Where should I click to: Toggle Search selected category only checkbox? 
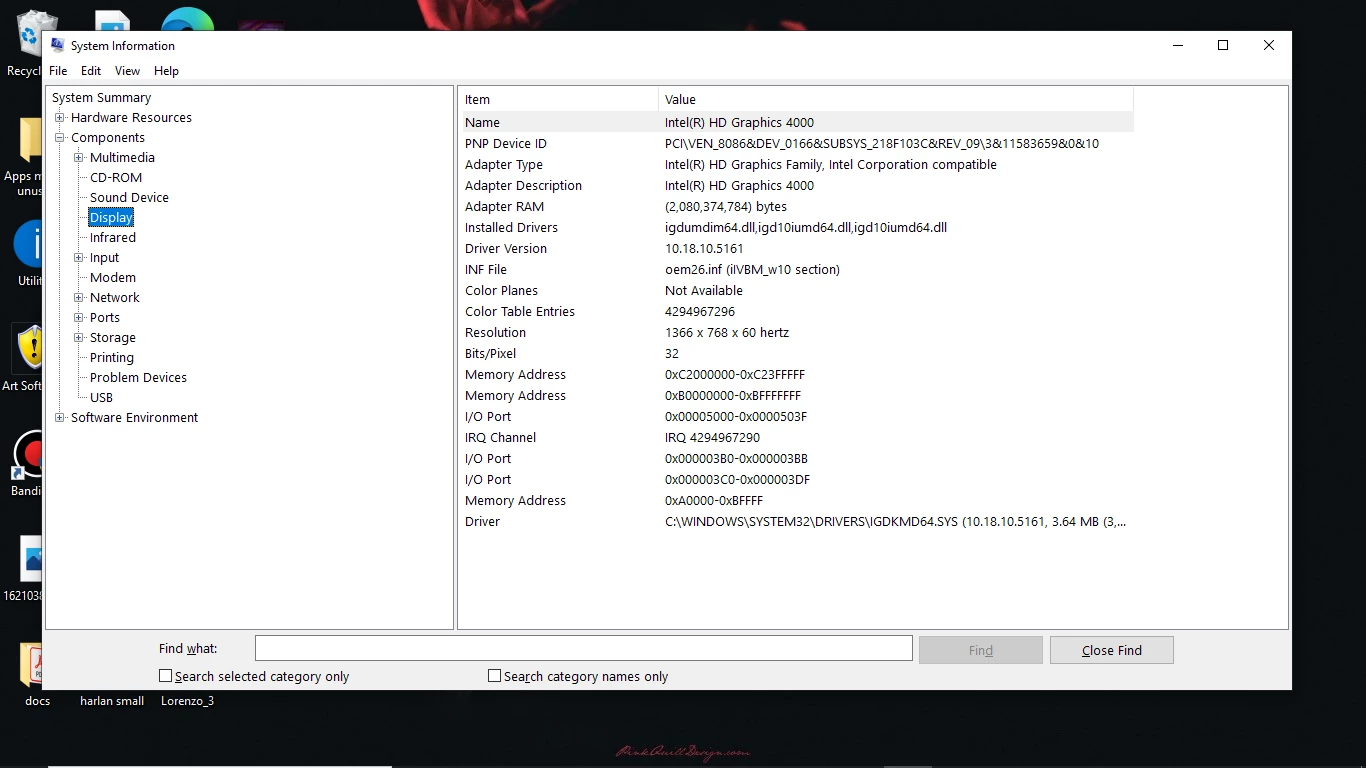(x=166, y=676)
